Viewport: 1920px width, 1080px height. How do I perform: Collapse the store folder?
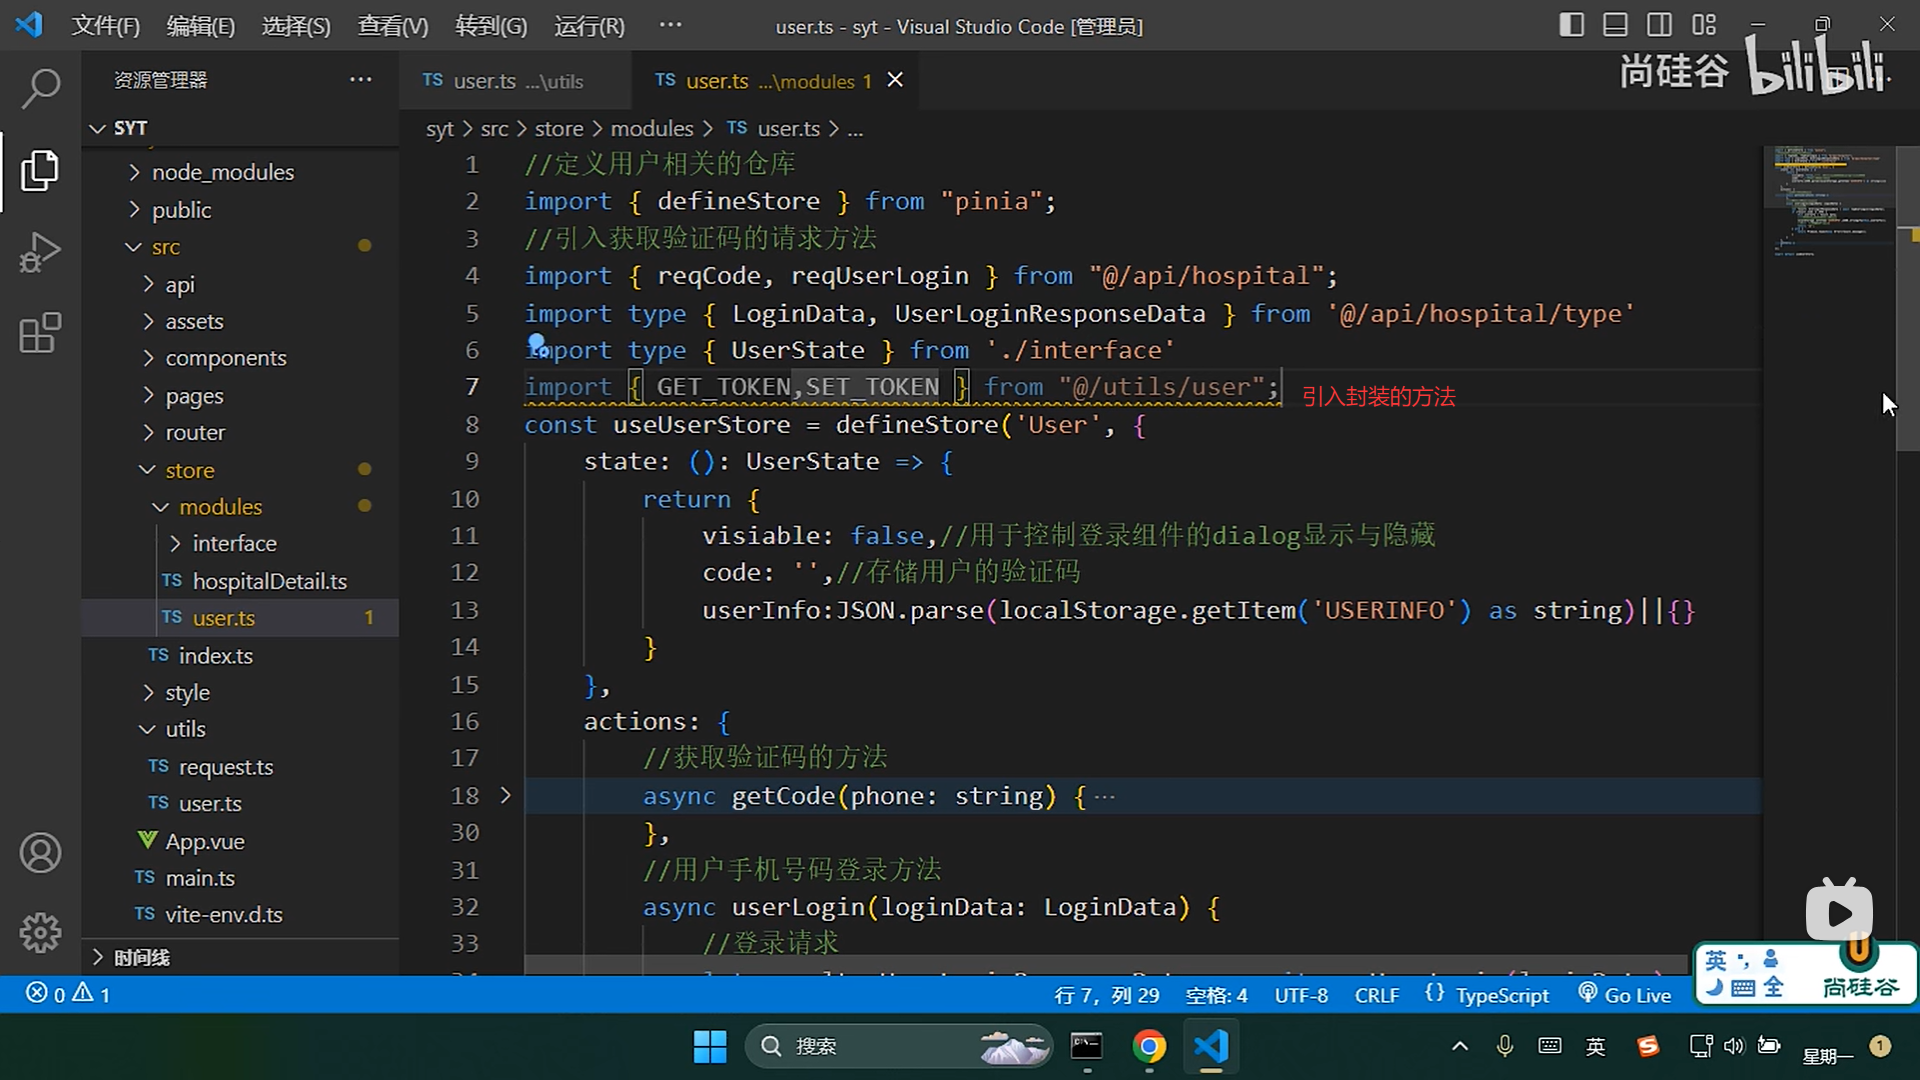(x=189, y=470)
